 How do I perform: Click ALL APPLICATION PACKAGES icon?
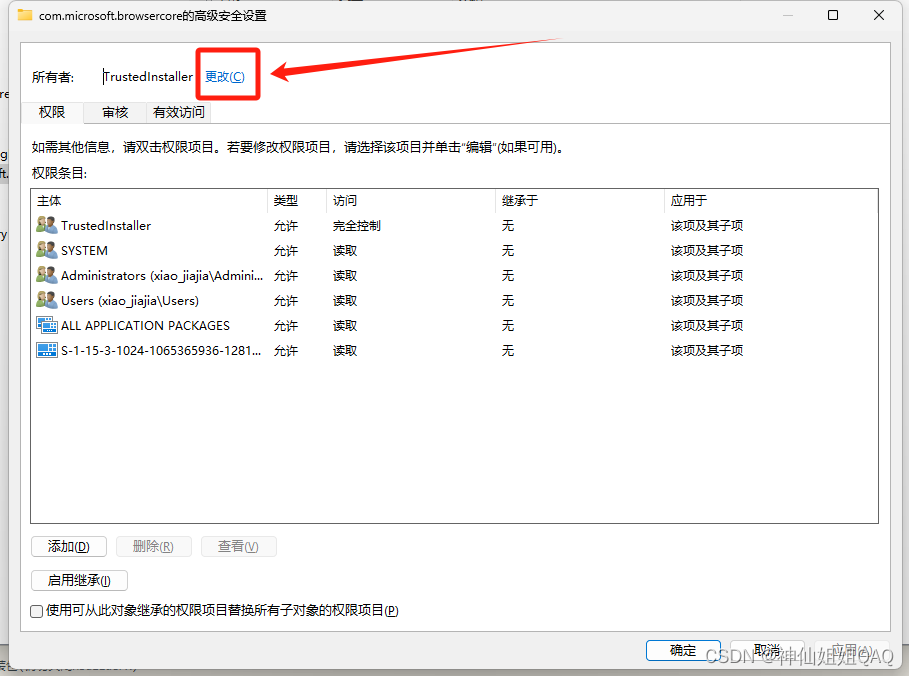(46, 325)
